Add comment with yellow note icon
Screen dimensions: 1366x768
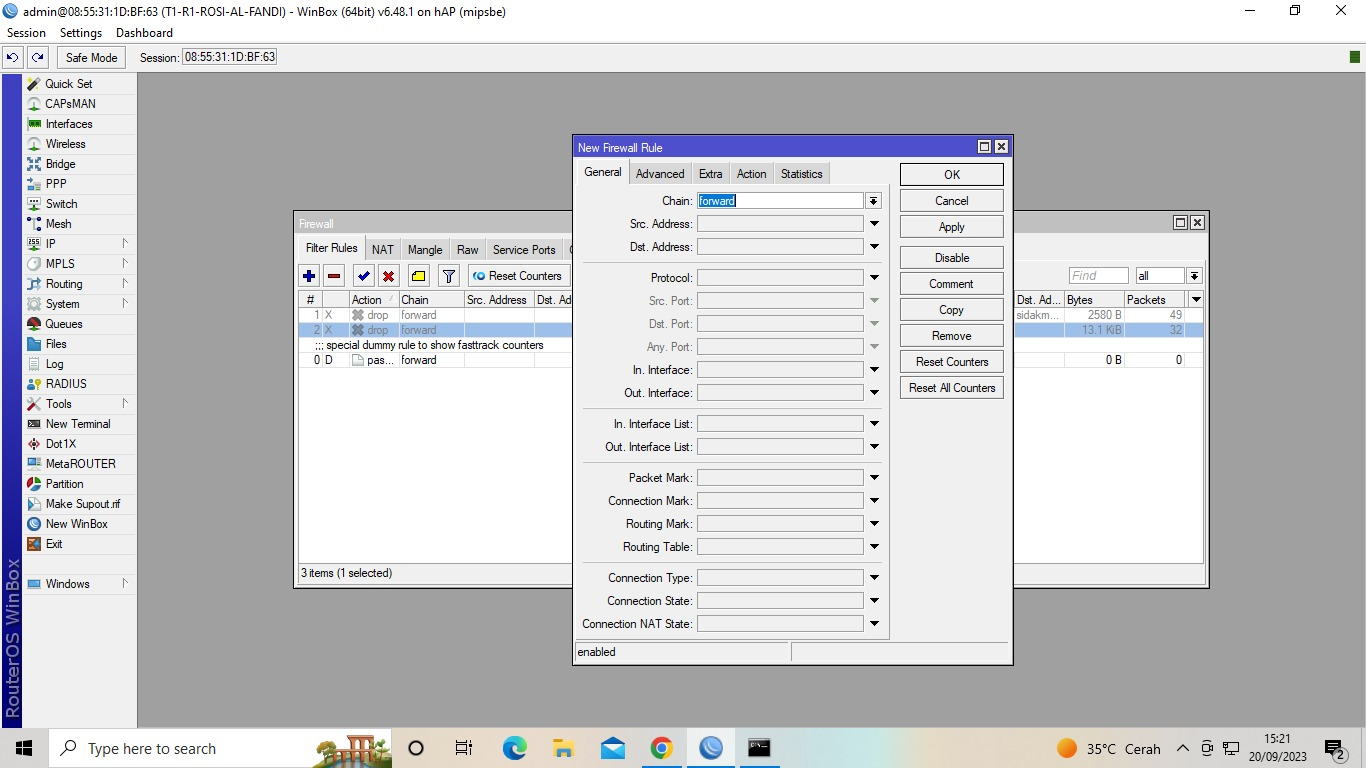[419, 276]
